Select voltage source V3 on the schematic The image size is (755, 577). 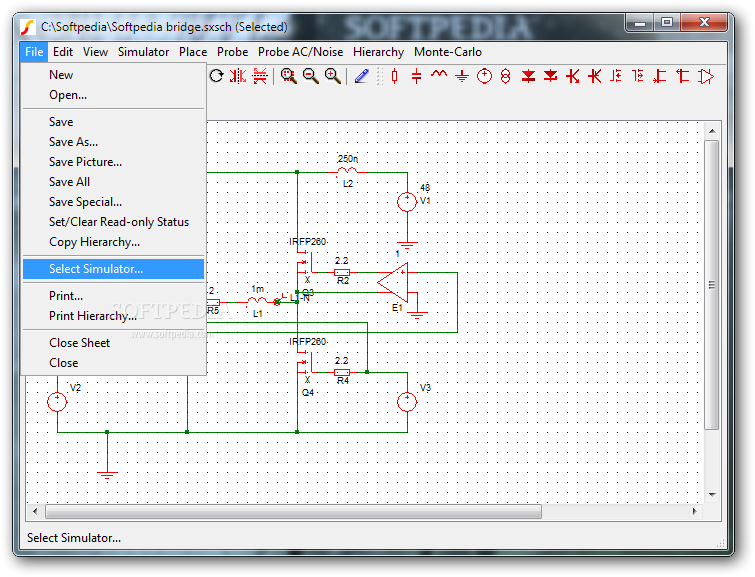(x=407, y=402)
